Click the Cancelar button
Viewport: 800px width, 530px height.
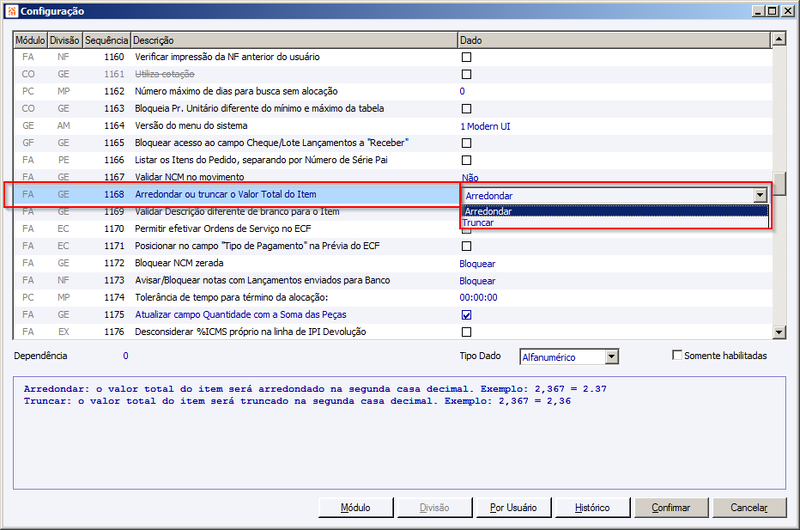(749, 508)
